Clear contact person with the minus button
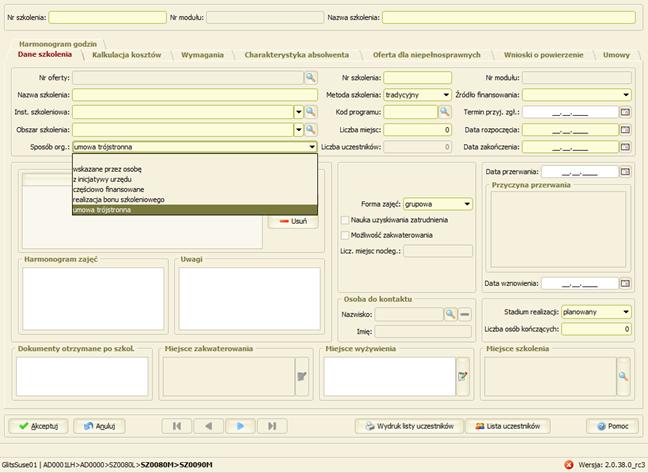648x473 pixels. click(x=465, y=314)
